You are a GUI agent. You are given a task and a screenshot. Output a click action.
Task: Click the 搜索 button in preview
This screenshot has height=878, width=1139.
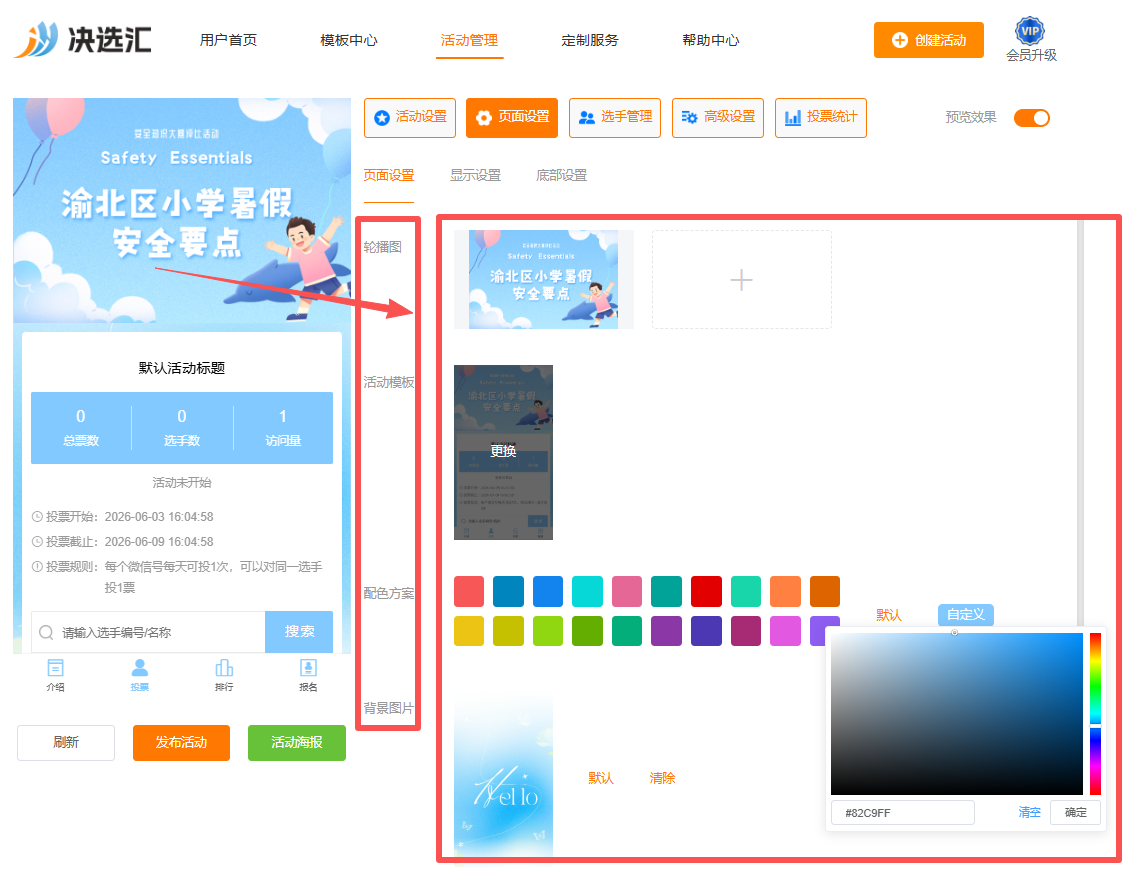point(299,632)
